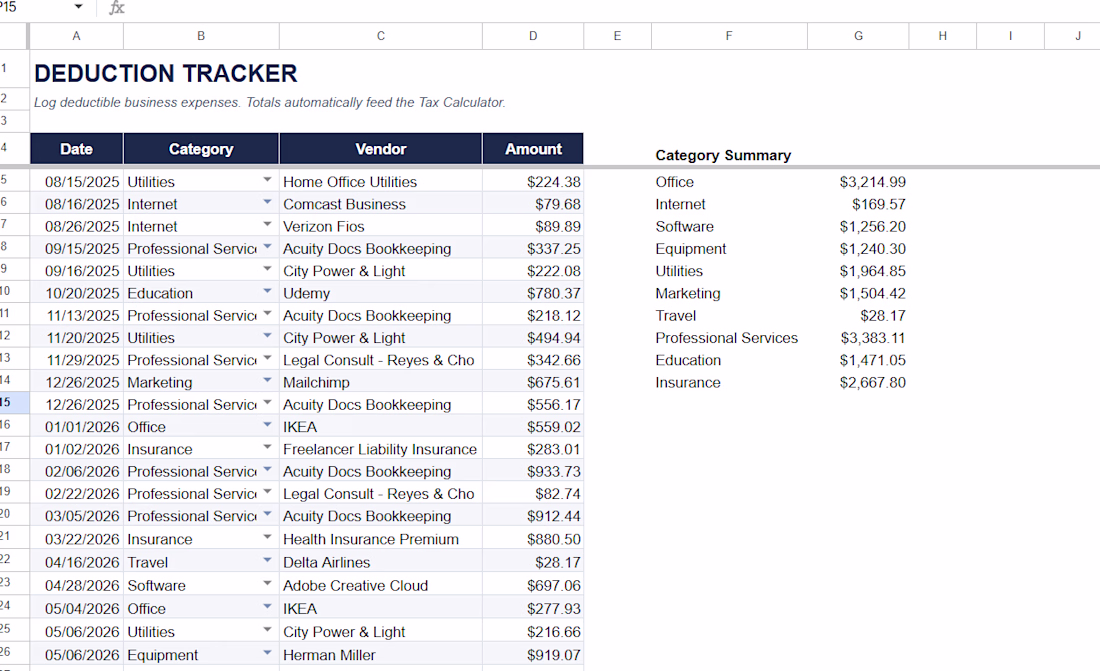
Task: Select the Udemy vendor cell
Action: (381, 293)
